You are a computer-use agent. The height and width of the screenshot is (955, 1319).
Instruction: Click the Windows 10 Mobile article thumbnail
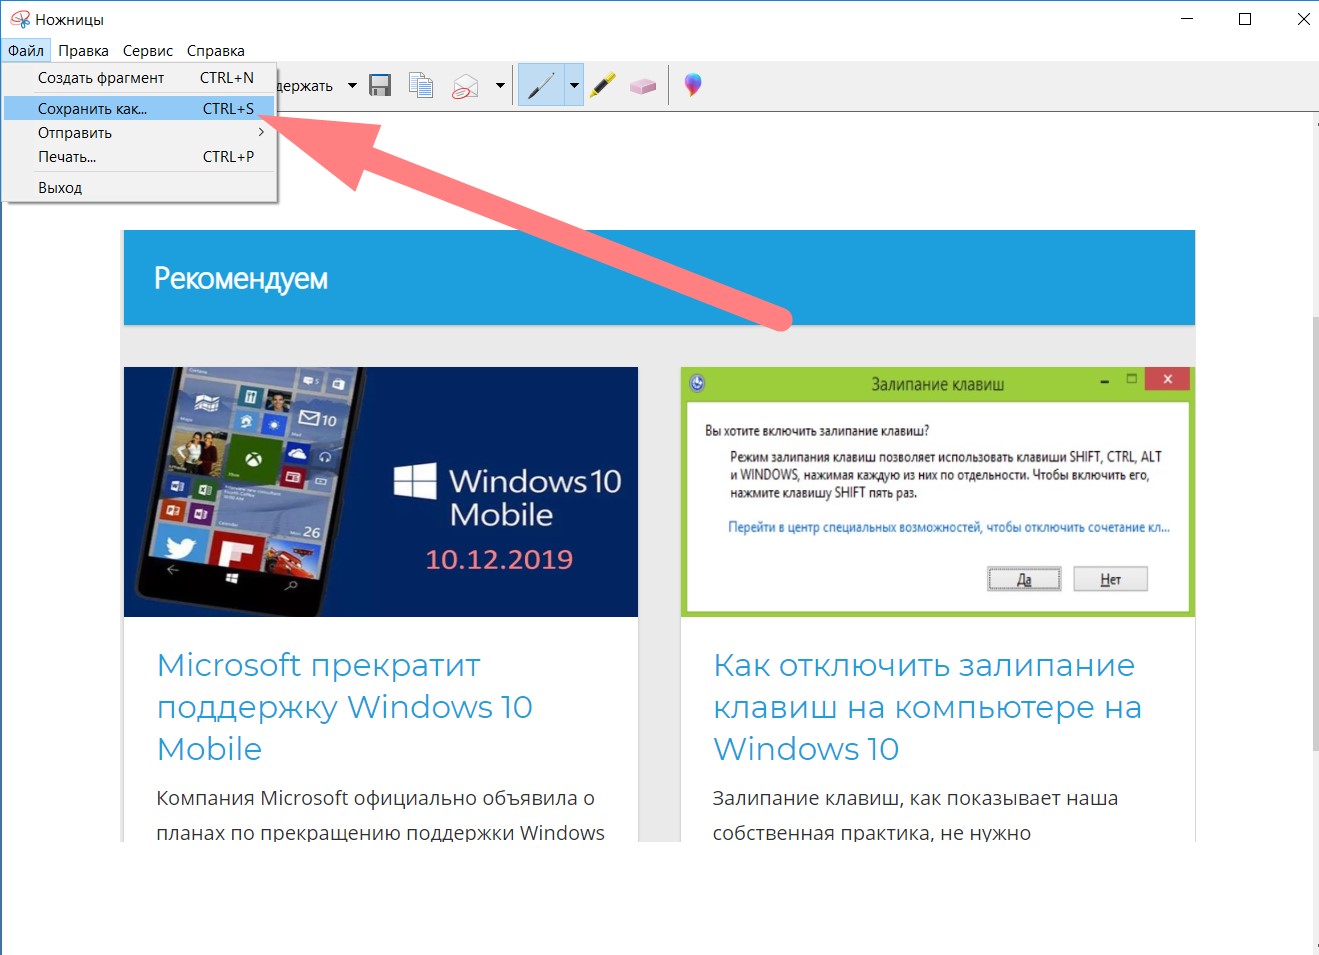(x=381, y=492)
